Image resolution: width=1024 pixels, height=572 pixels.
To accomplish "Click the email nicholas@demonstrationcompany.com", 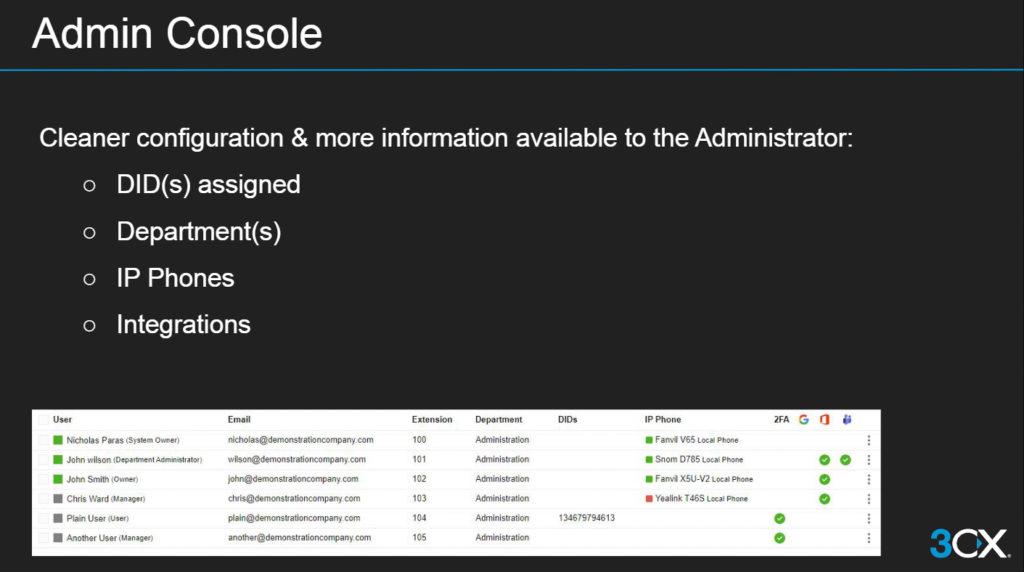I will tap(300, 440).
